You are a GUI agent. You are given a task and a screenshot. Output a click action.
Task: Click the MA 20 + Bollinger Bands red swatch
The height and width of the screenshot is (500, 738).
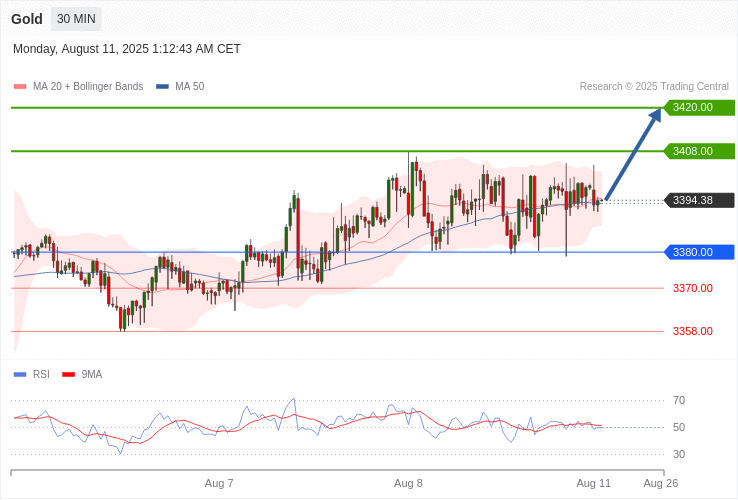20,87
